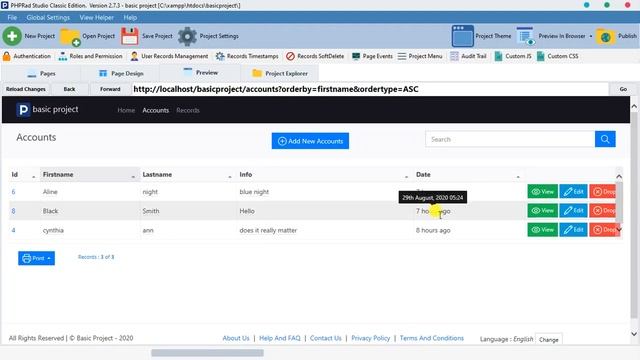Viewport: 640px width, 360px height.
Task: Open Records SoftDelete settings
Action: tap(315, 56)
